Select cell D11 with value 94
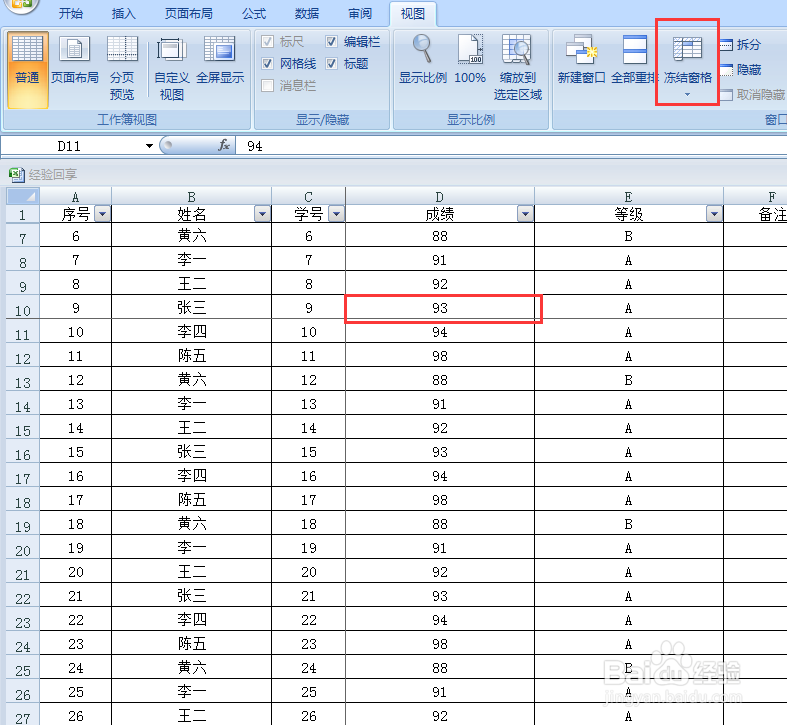This screenshot has height=725, width=787. (440, 332)
